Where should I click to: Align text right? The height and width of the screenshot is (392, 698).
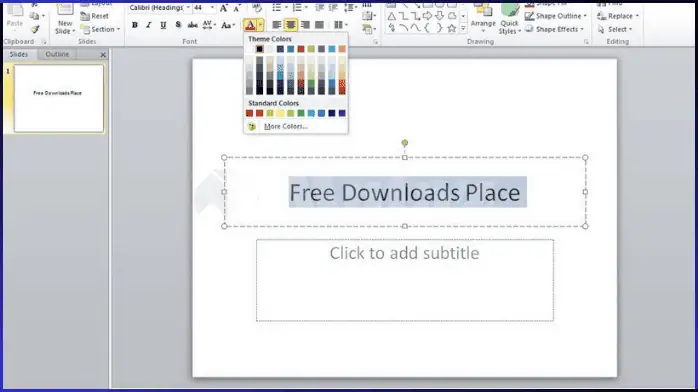coord(305,25)
